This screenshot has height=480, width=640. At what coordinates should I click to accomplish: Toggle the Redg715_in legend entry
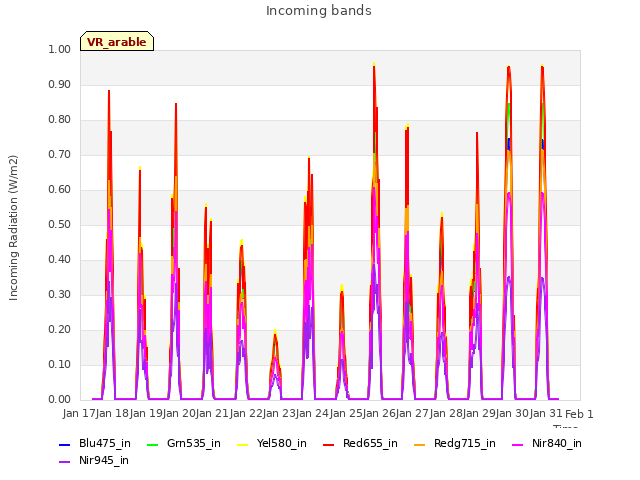coord(457,443)
